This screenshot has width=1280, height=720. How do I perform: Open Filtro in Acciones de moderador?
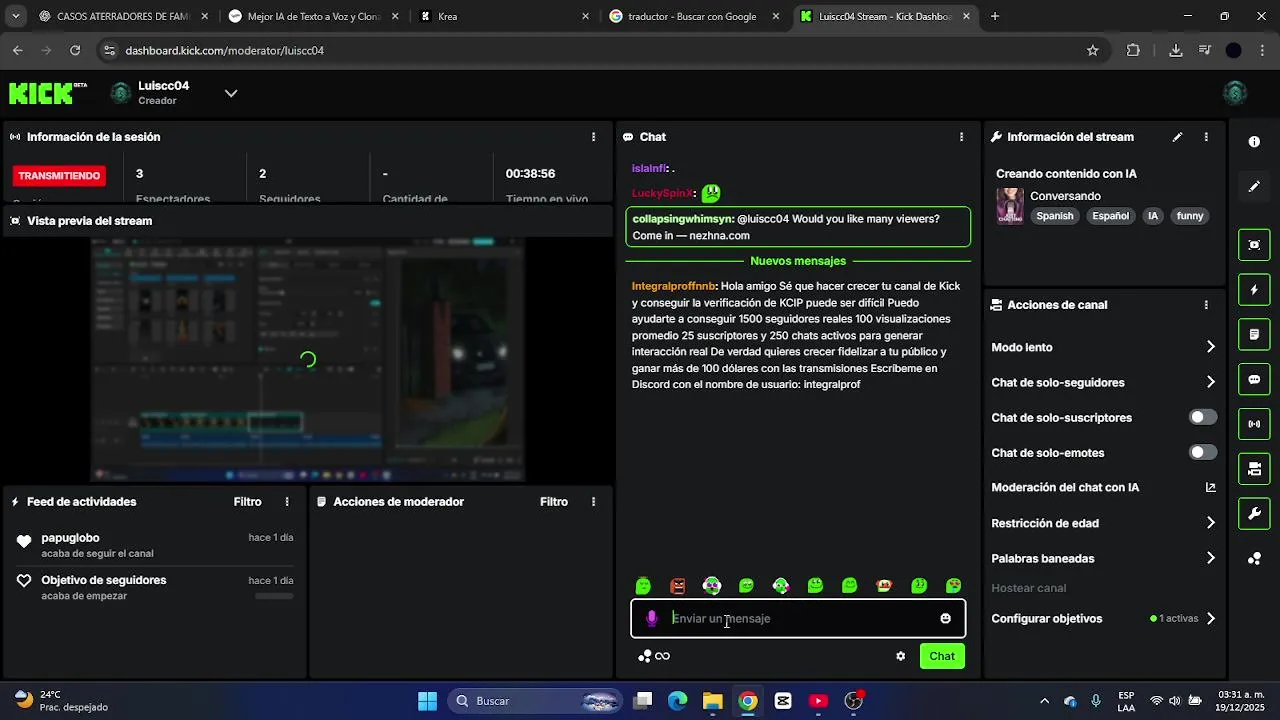(554, 502)
